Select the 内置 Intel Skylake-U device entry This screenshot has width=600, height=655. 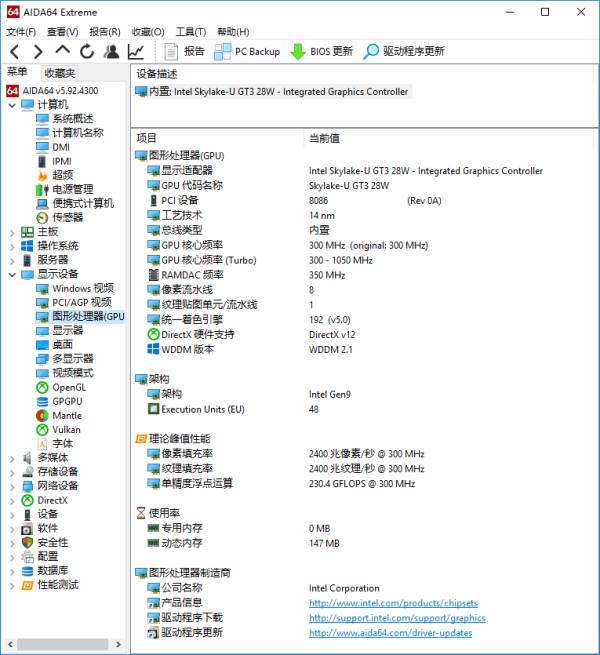point(272,91)
